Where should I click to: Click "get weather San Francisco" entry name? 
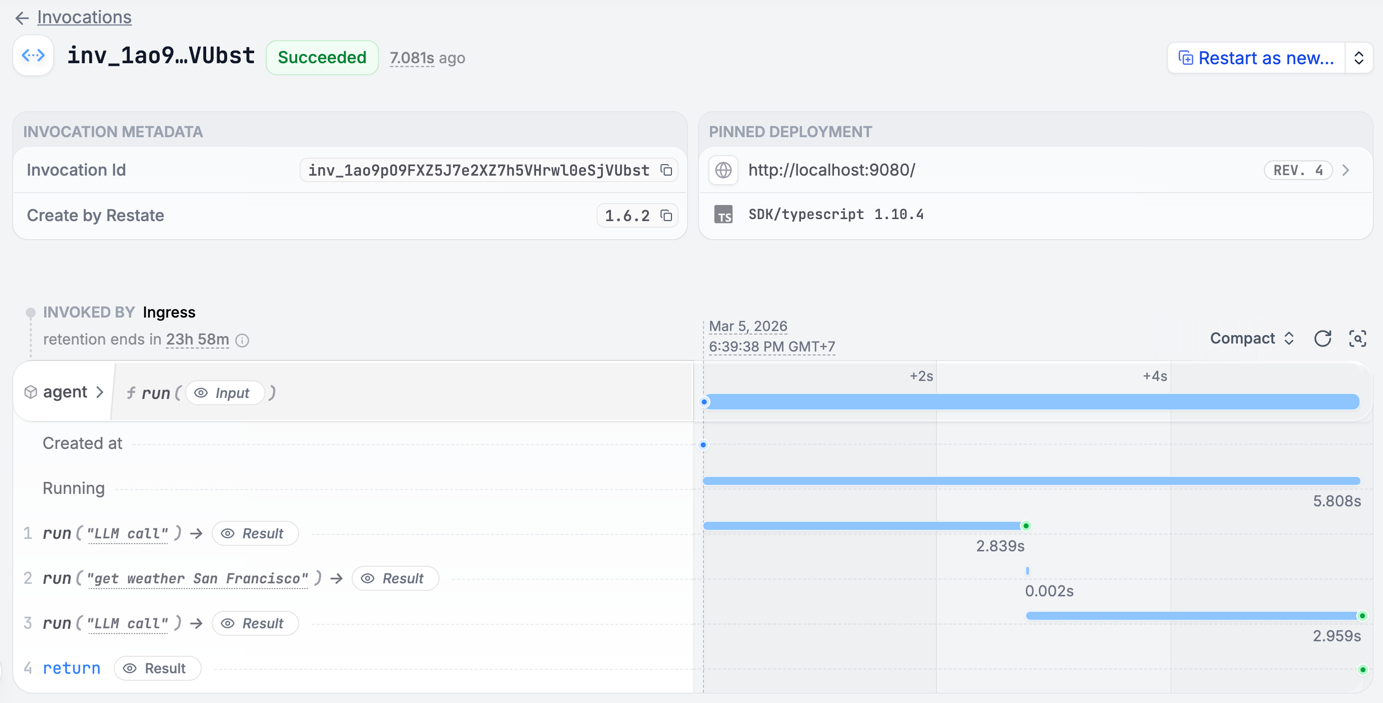(x=198, y=579)
